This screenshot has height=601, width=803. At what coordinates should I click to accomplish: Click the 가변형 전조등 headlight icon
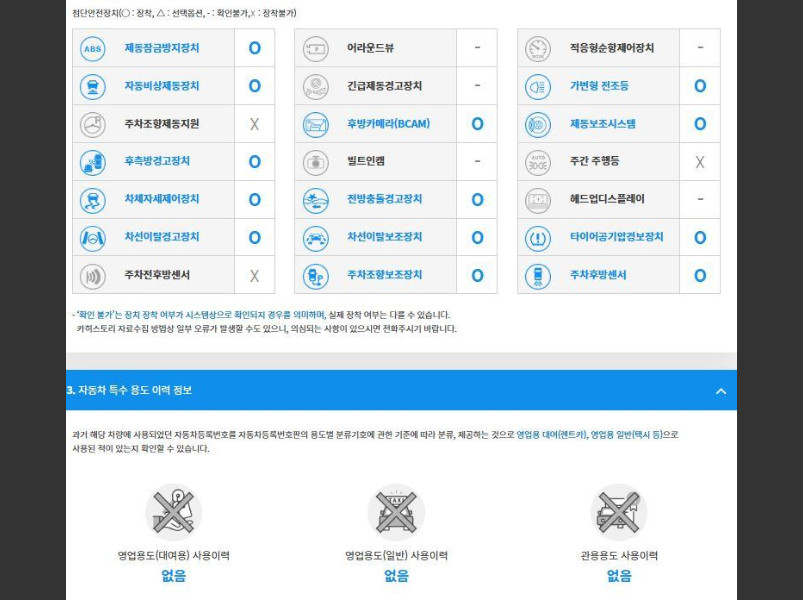pyautogui.click(x=538, y=86)
